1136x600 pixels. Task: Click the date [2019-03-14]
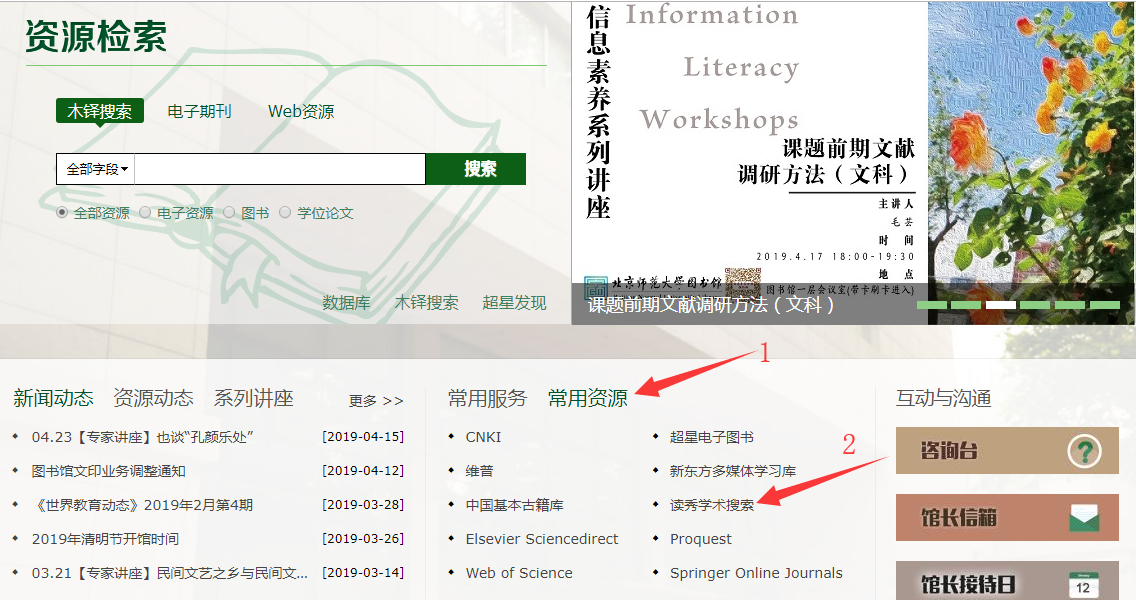(363, 572)
